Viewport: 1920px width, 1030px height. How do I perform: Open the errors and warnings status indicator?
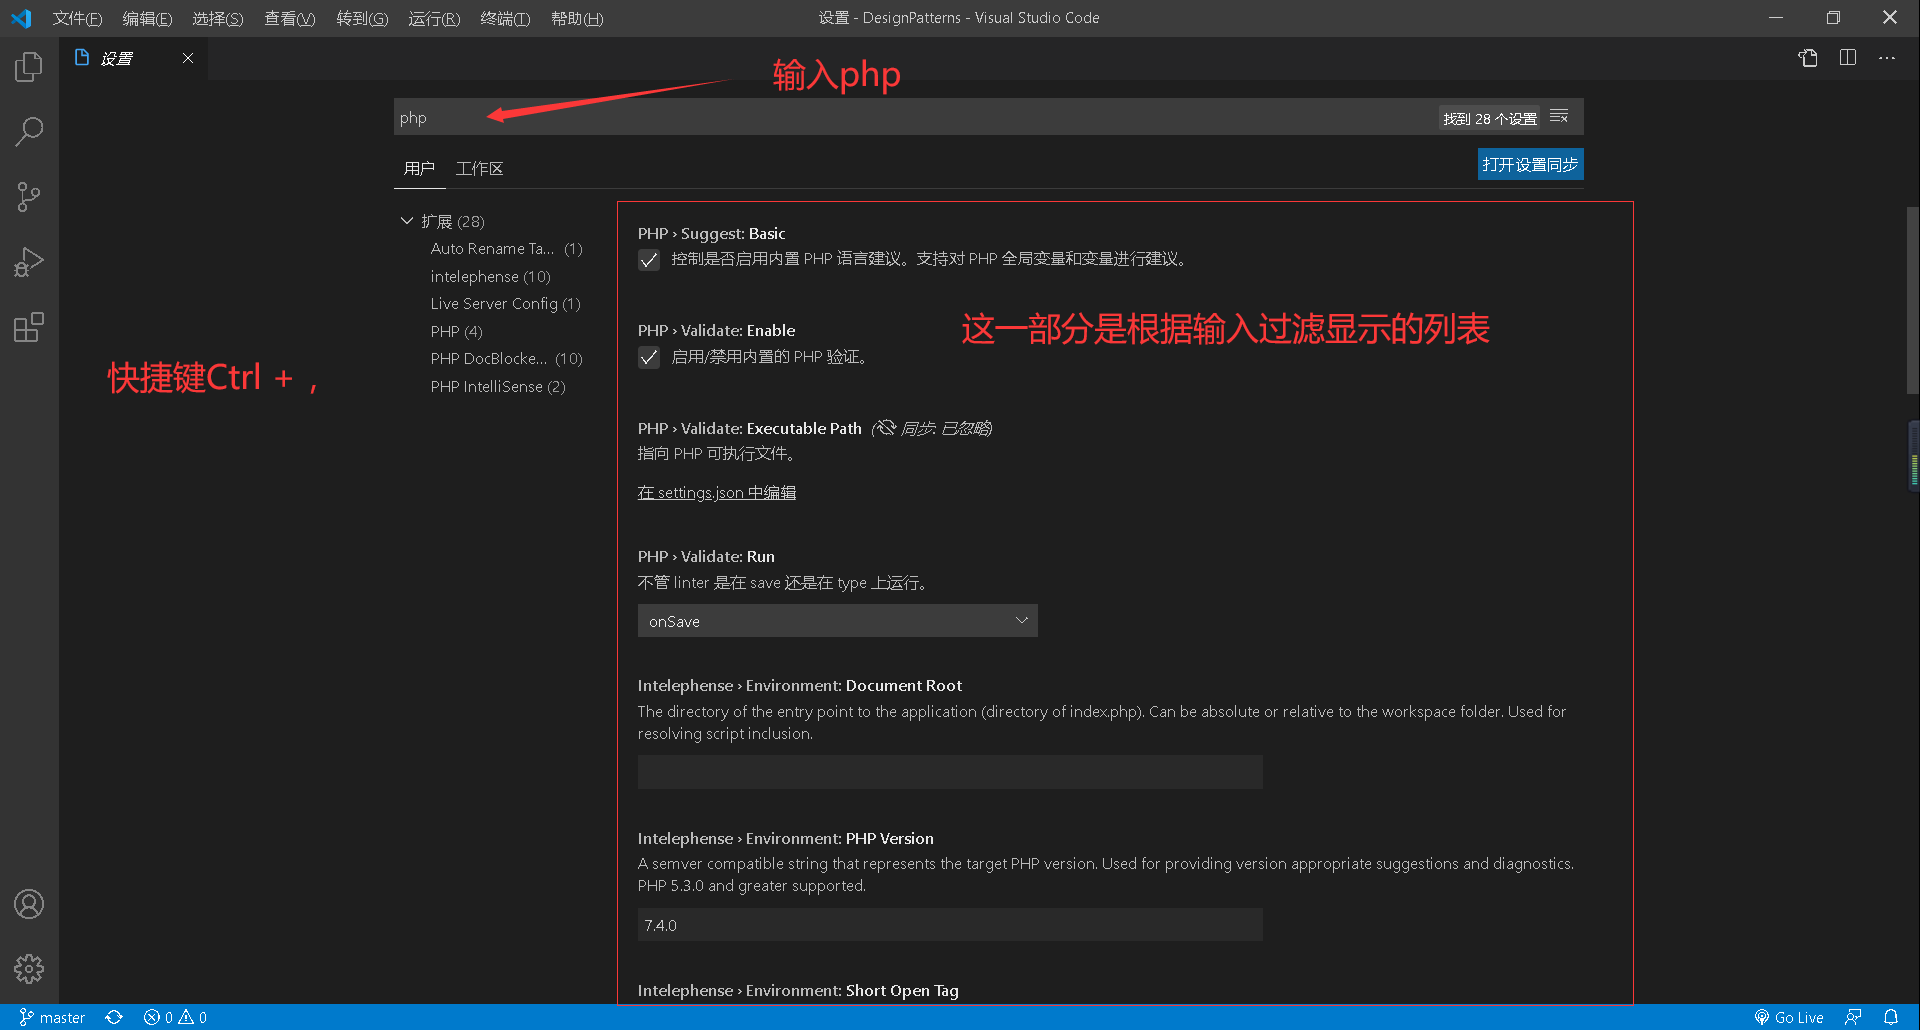[x=175, y=1017]
